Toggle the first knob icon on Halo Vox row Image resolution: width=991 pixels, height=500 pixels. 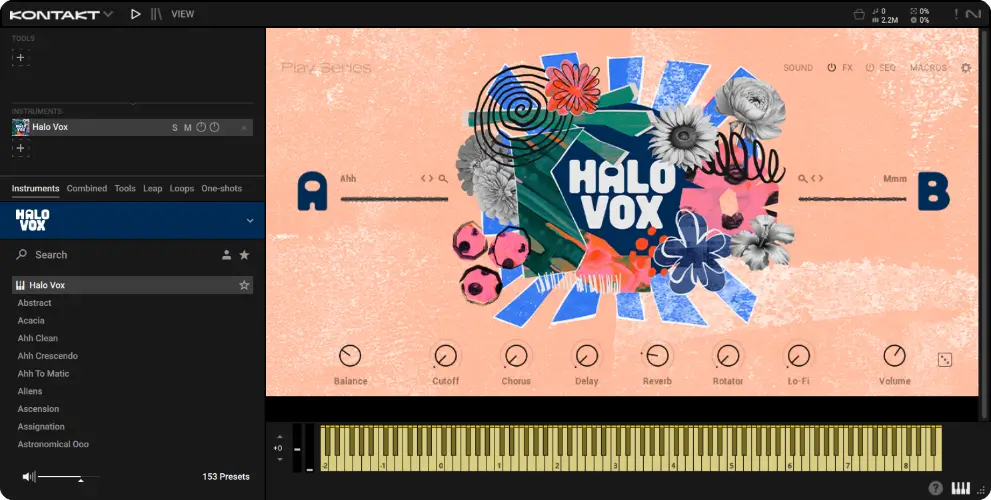point(201,127)
